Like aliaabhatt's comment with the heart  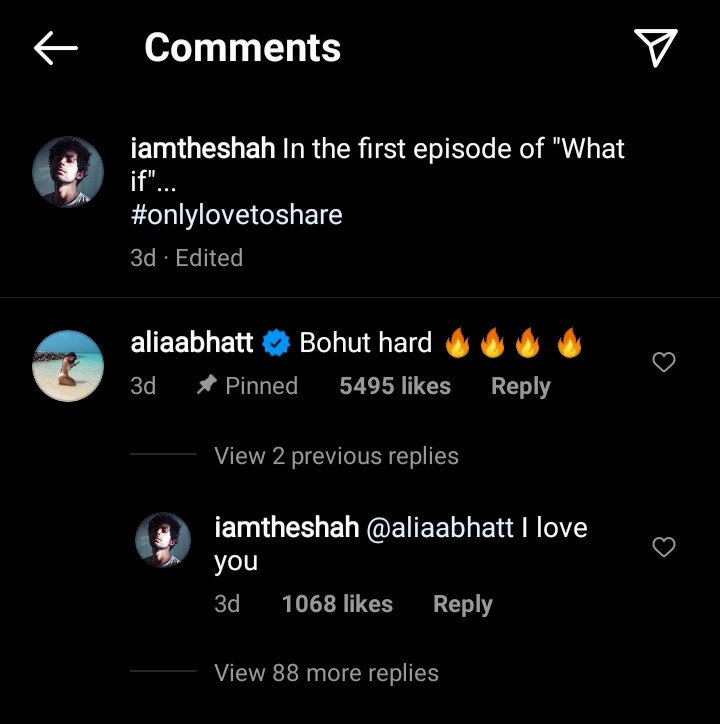click(x=664, y=363)
